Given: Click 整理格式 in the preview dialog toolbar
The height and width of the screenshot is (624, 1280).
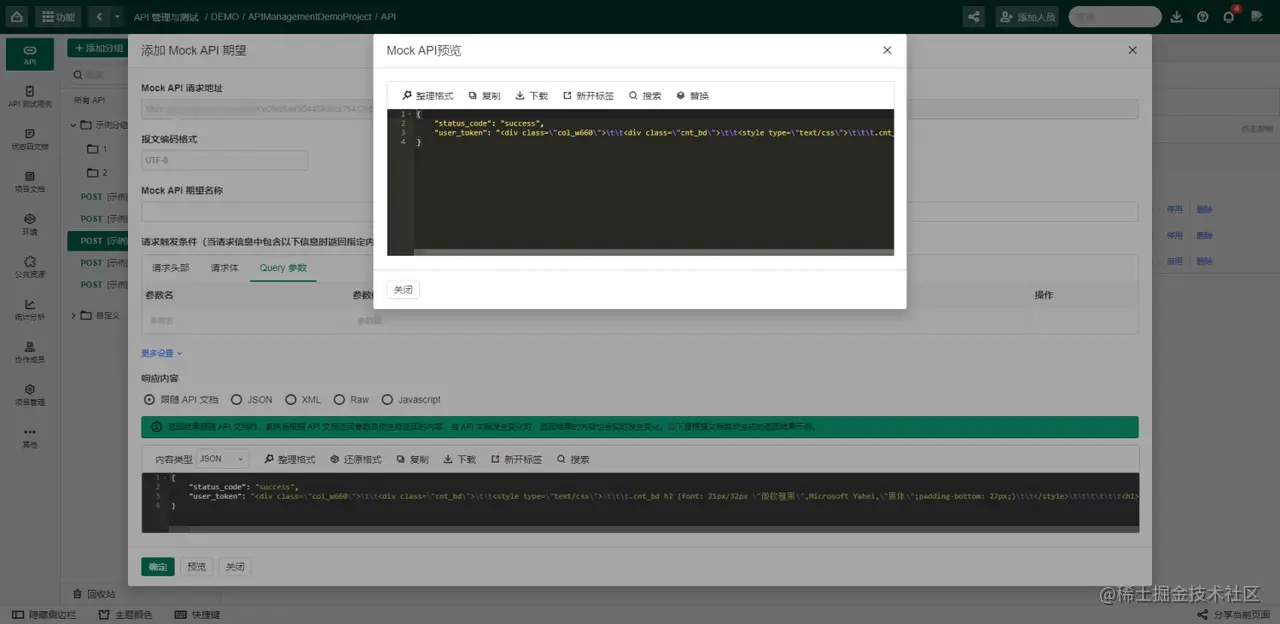Looking at the screenshot, I should pos(428,96).
